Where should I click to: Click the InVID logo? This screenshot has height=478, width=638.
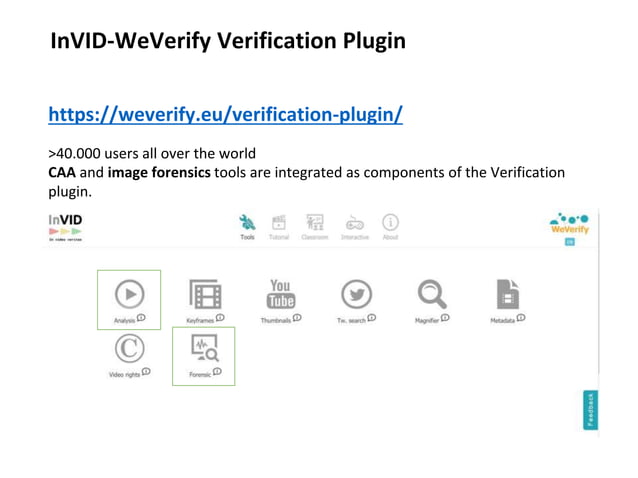[x=66, y=227]
